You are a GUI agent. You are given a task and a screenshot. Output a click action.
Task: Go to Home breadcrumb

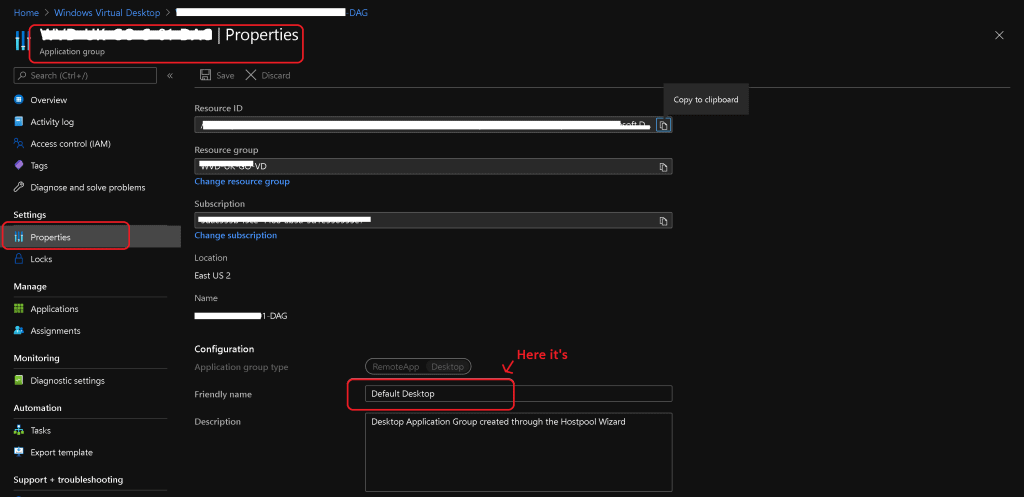24,12
